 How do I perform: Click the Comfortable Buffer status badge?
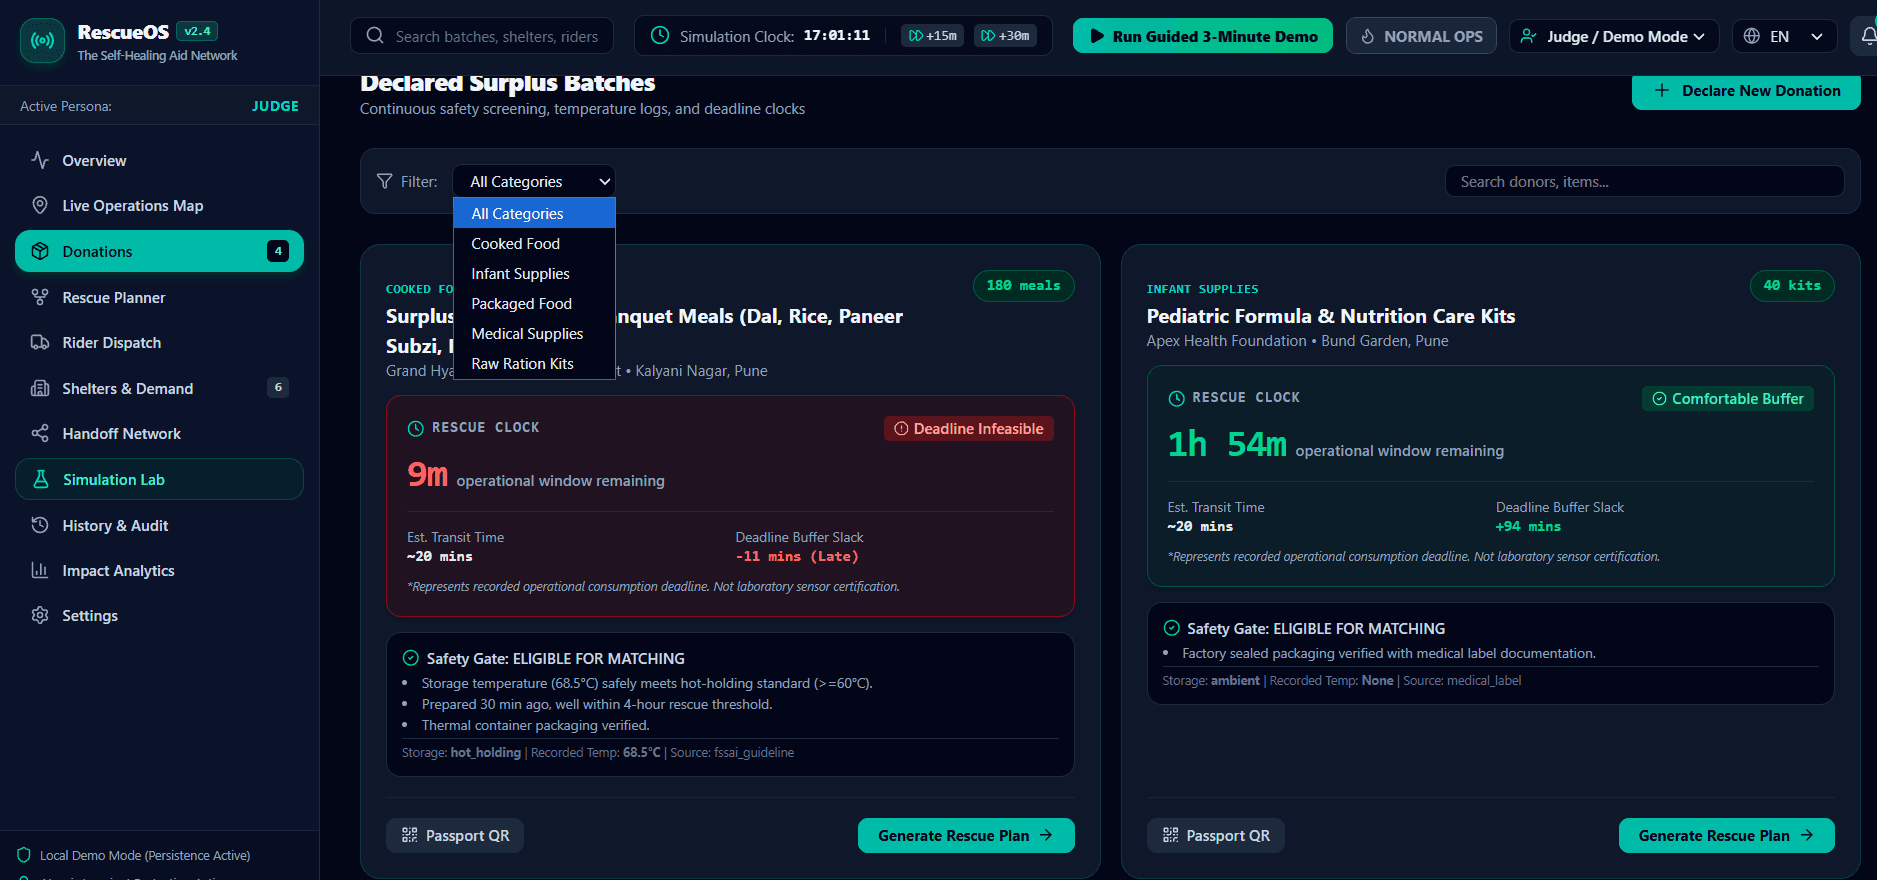point(1727,398)
